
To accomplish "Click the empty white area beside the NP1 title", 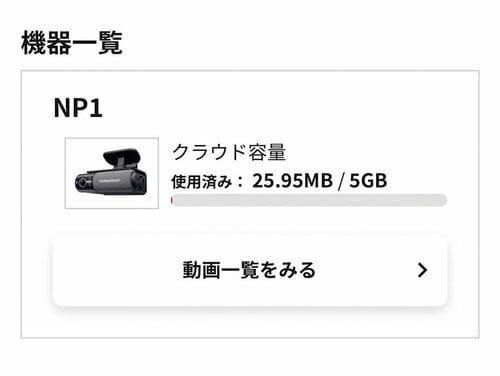I will [267, 108].
